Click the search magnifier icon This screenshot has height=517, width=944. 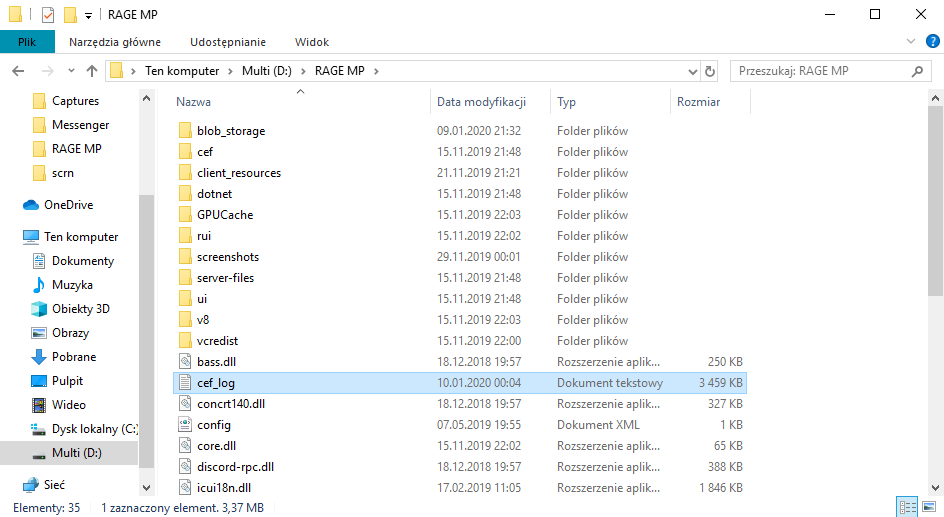point(917,71)
